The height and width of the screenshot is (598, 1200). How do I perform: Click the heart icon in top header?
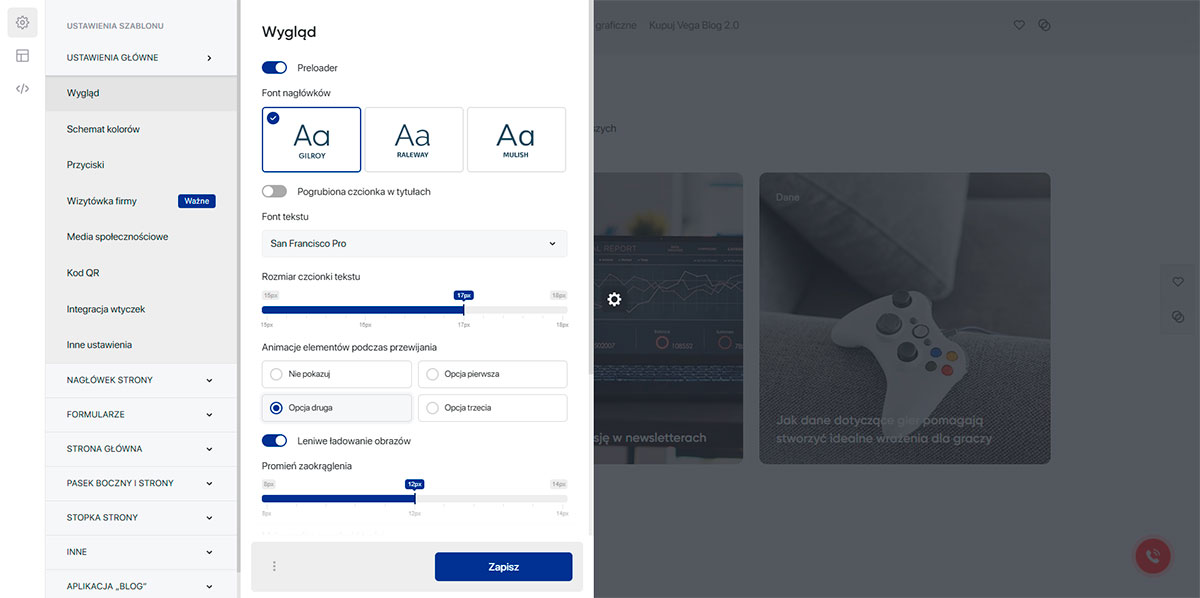pyautogui.click(x=1019, y=25)
